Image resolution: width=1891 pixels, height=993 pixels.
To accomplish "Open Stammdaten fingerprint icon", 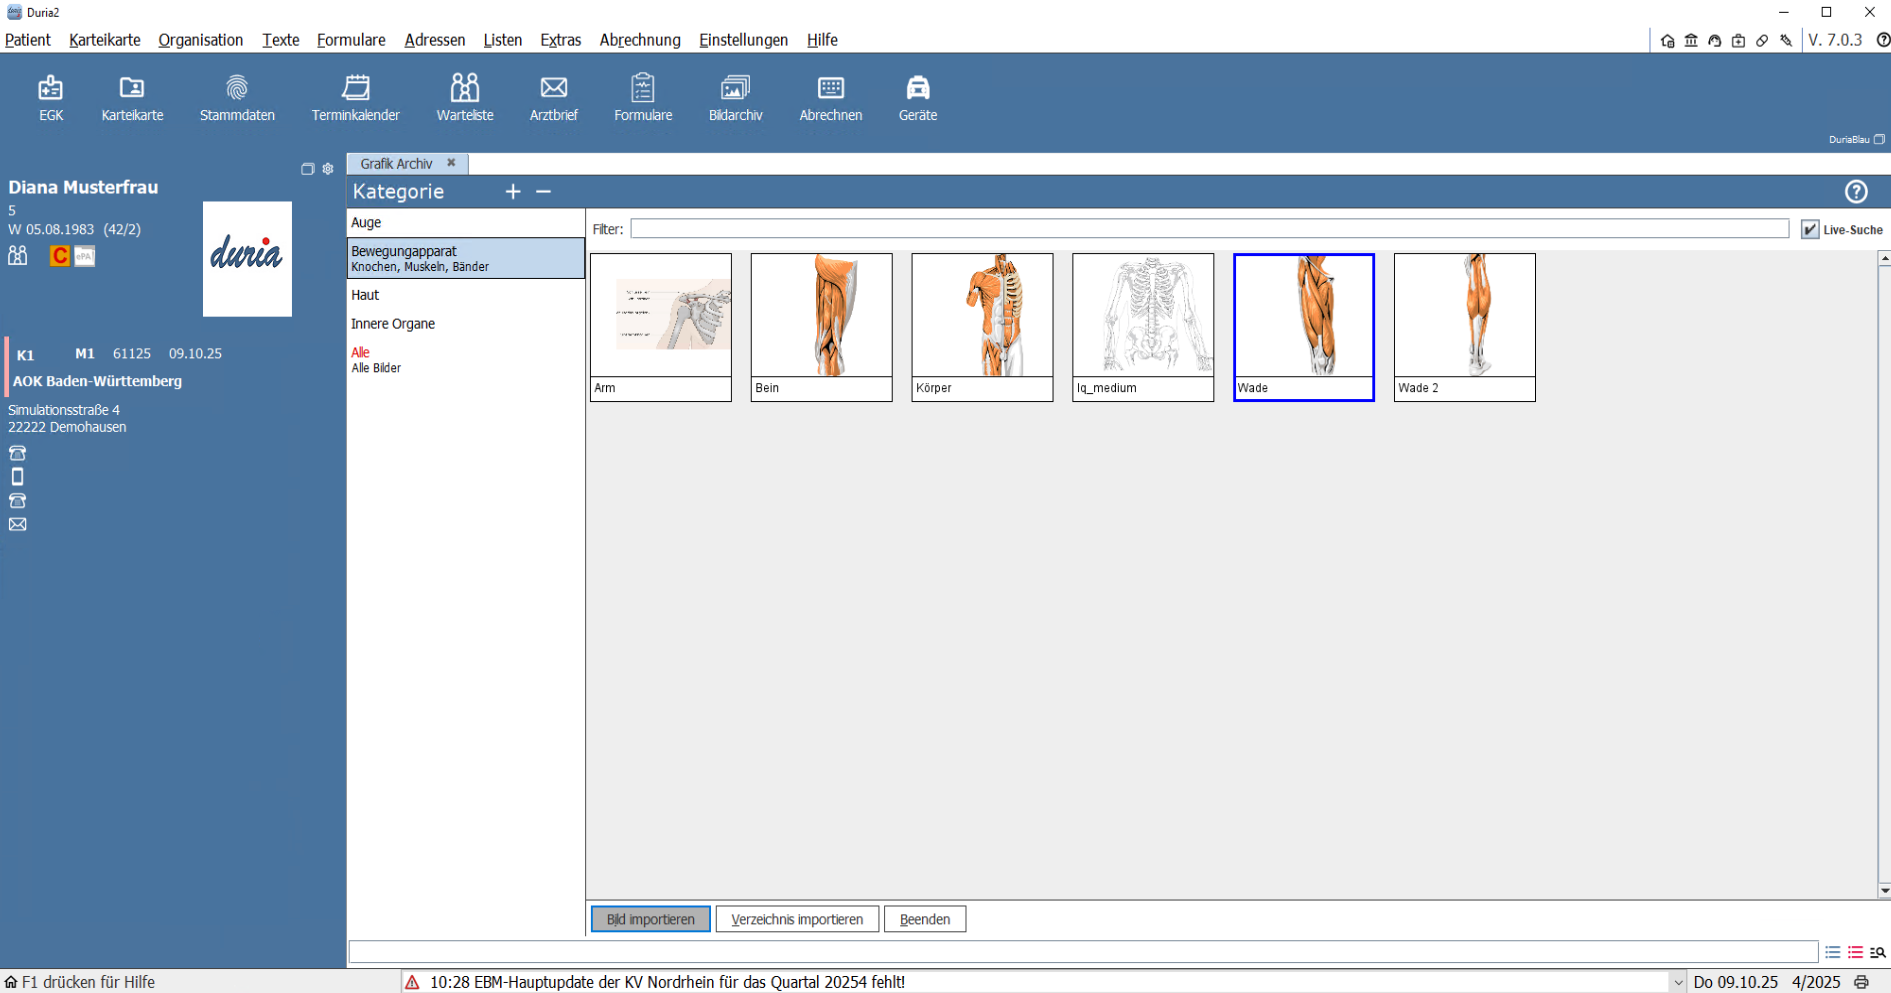I will point(237,98).
